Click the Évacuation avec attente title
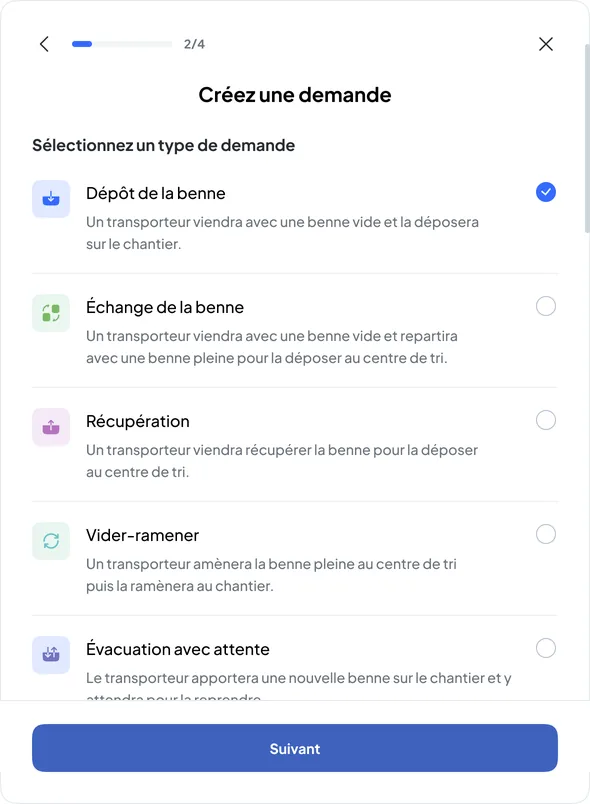 point(178,649)
